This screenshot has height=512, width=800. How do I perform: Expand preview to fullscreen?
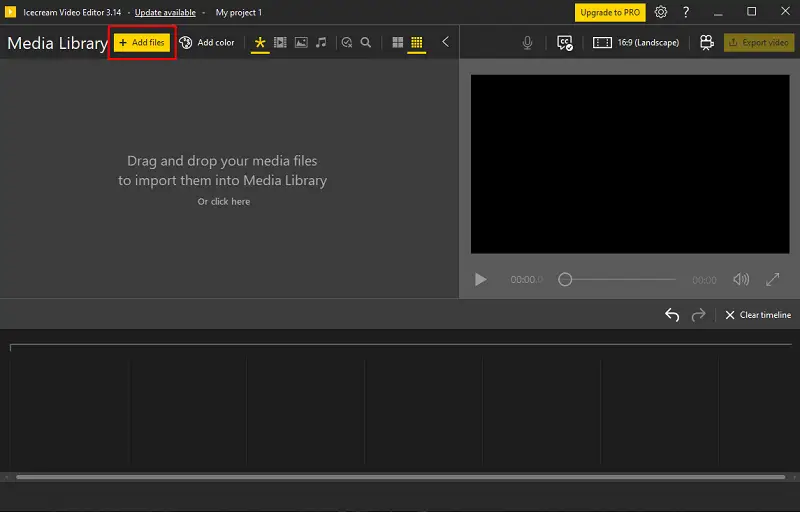pos(773,279)
